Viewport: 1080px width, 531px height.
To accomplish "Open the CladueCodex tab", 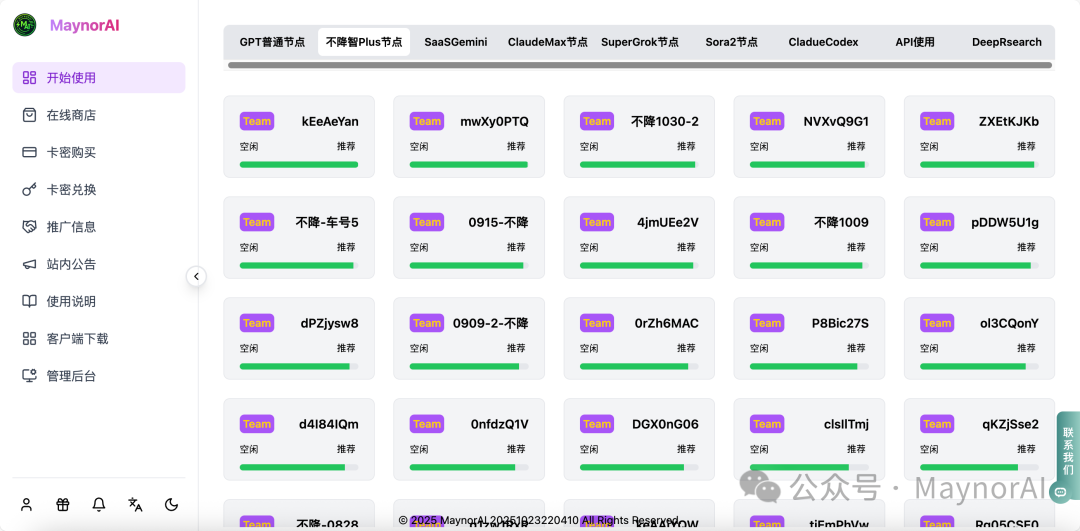I will click(x=823, y=42).
